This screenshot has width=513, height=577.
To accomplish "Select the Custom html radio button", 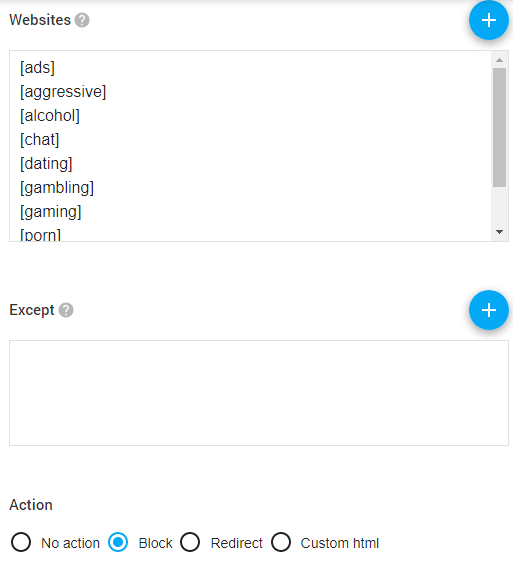I will 281,542.
